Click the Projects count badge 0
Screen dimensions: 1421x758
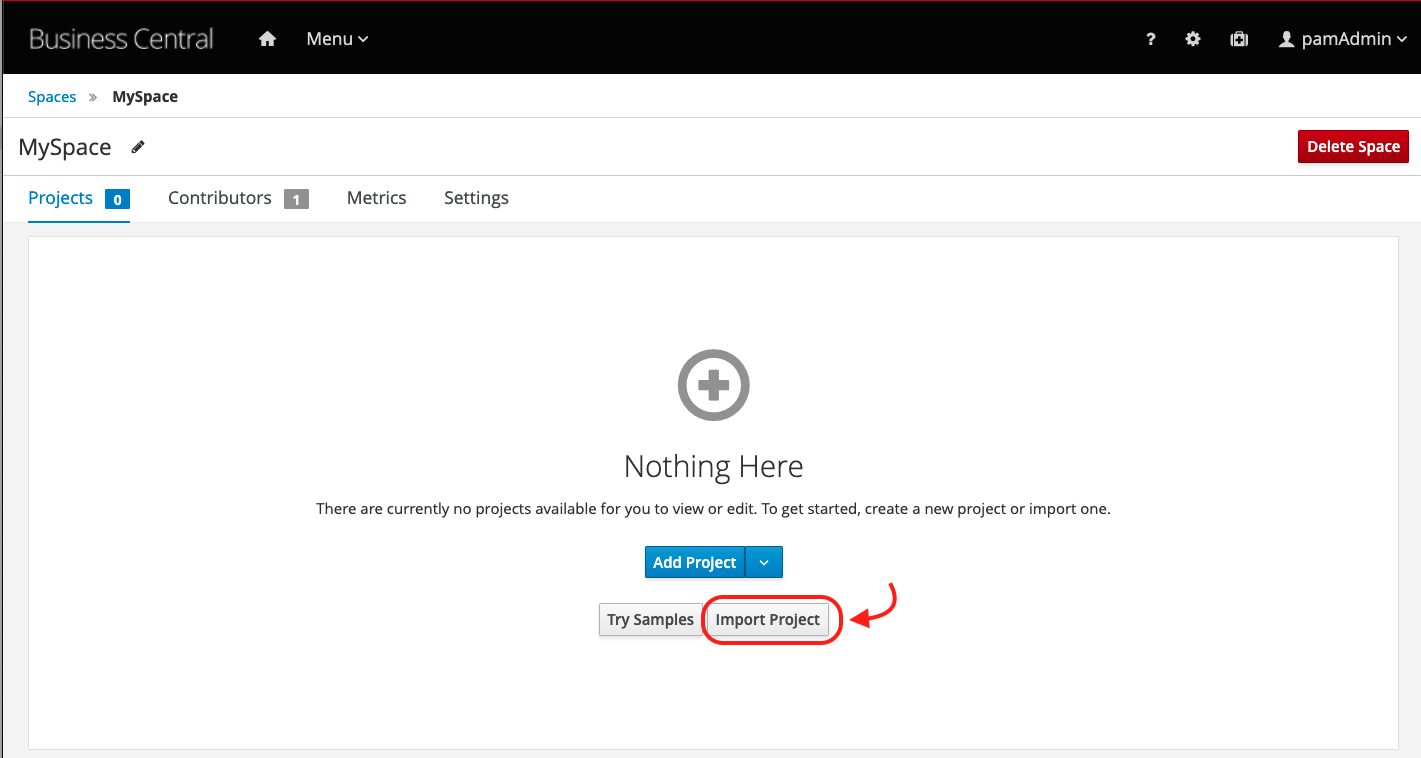coord(117,199)
